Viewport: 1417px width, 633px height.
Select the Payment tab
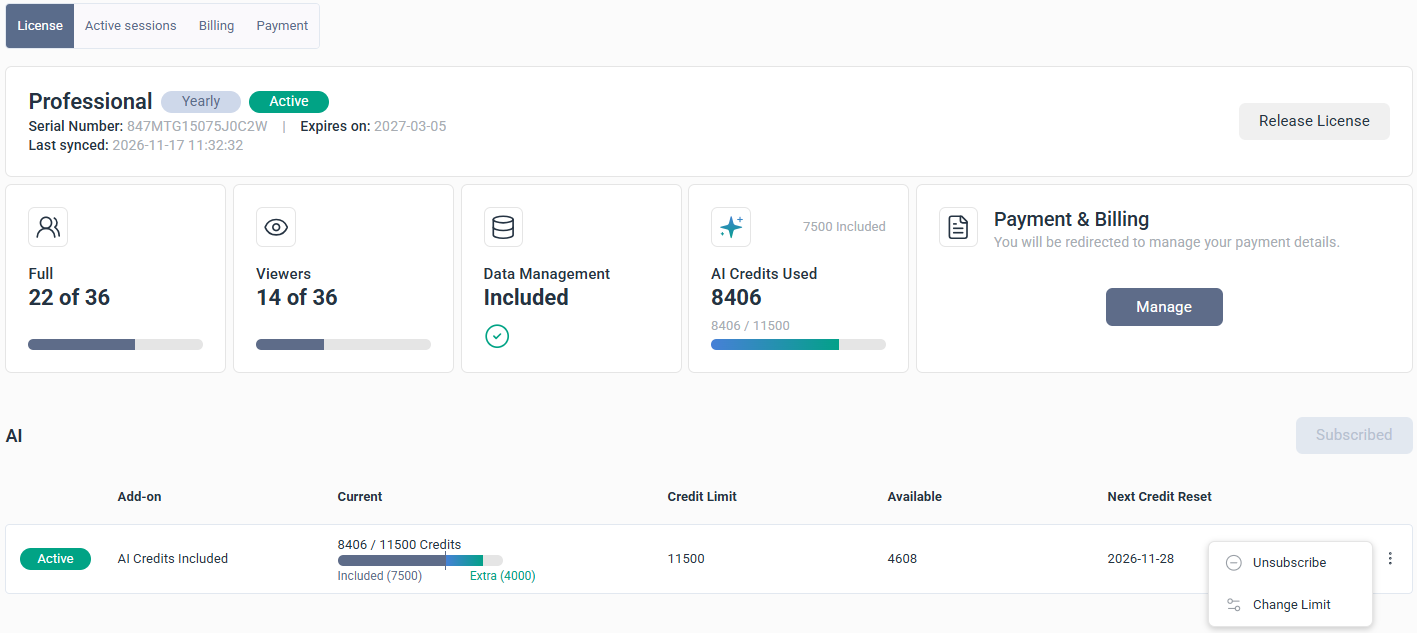[282, 26]
